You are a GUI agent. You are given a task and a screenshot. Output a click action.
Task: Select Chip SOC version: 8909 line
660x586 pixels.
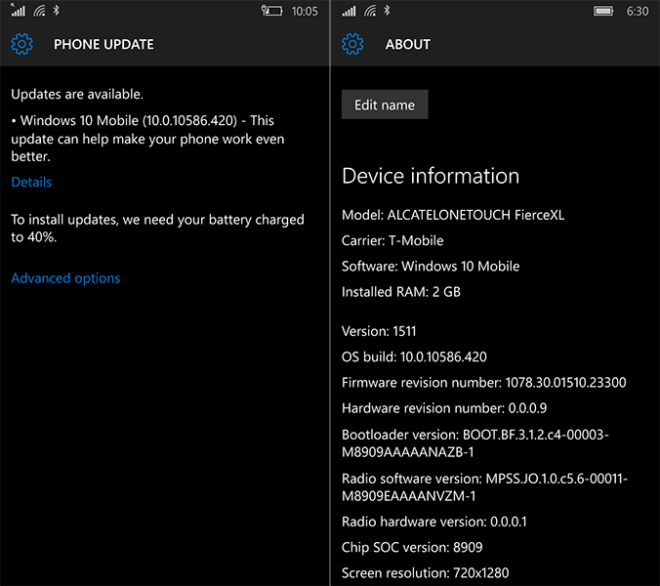412,548
